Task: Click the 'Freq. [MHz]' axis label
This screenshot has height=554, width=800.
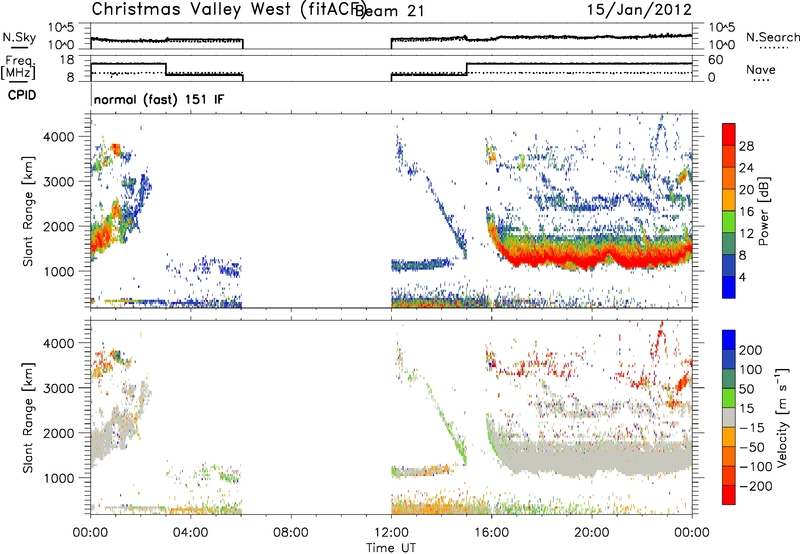Action: pos(19,68)
